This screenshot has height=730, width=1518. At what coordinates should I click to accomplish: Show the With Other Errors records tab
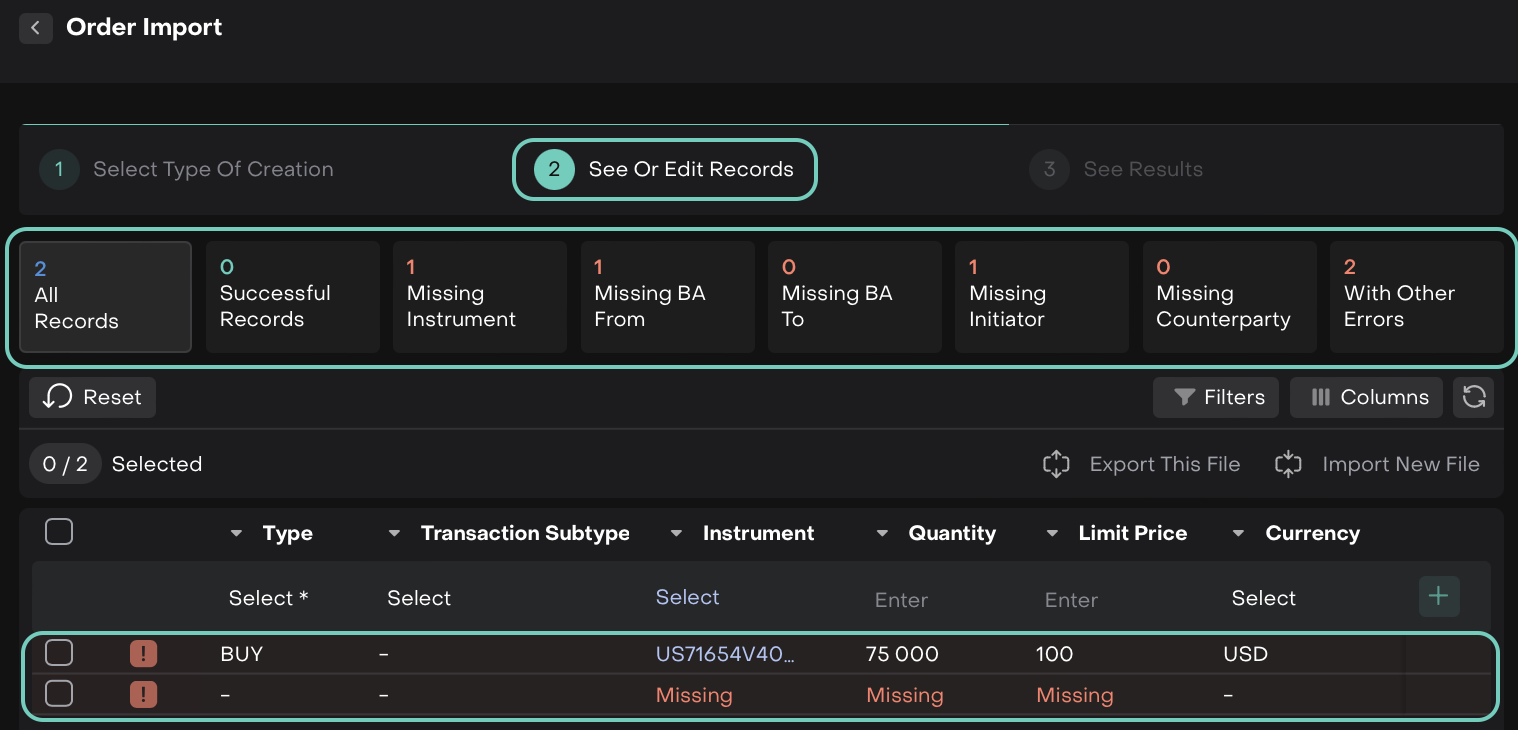coord(1415,297)
